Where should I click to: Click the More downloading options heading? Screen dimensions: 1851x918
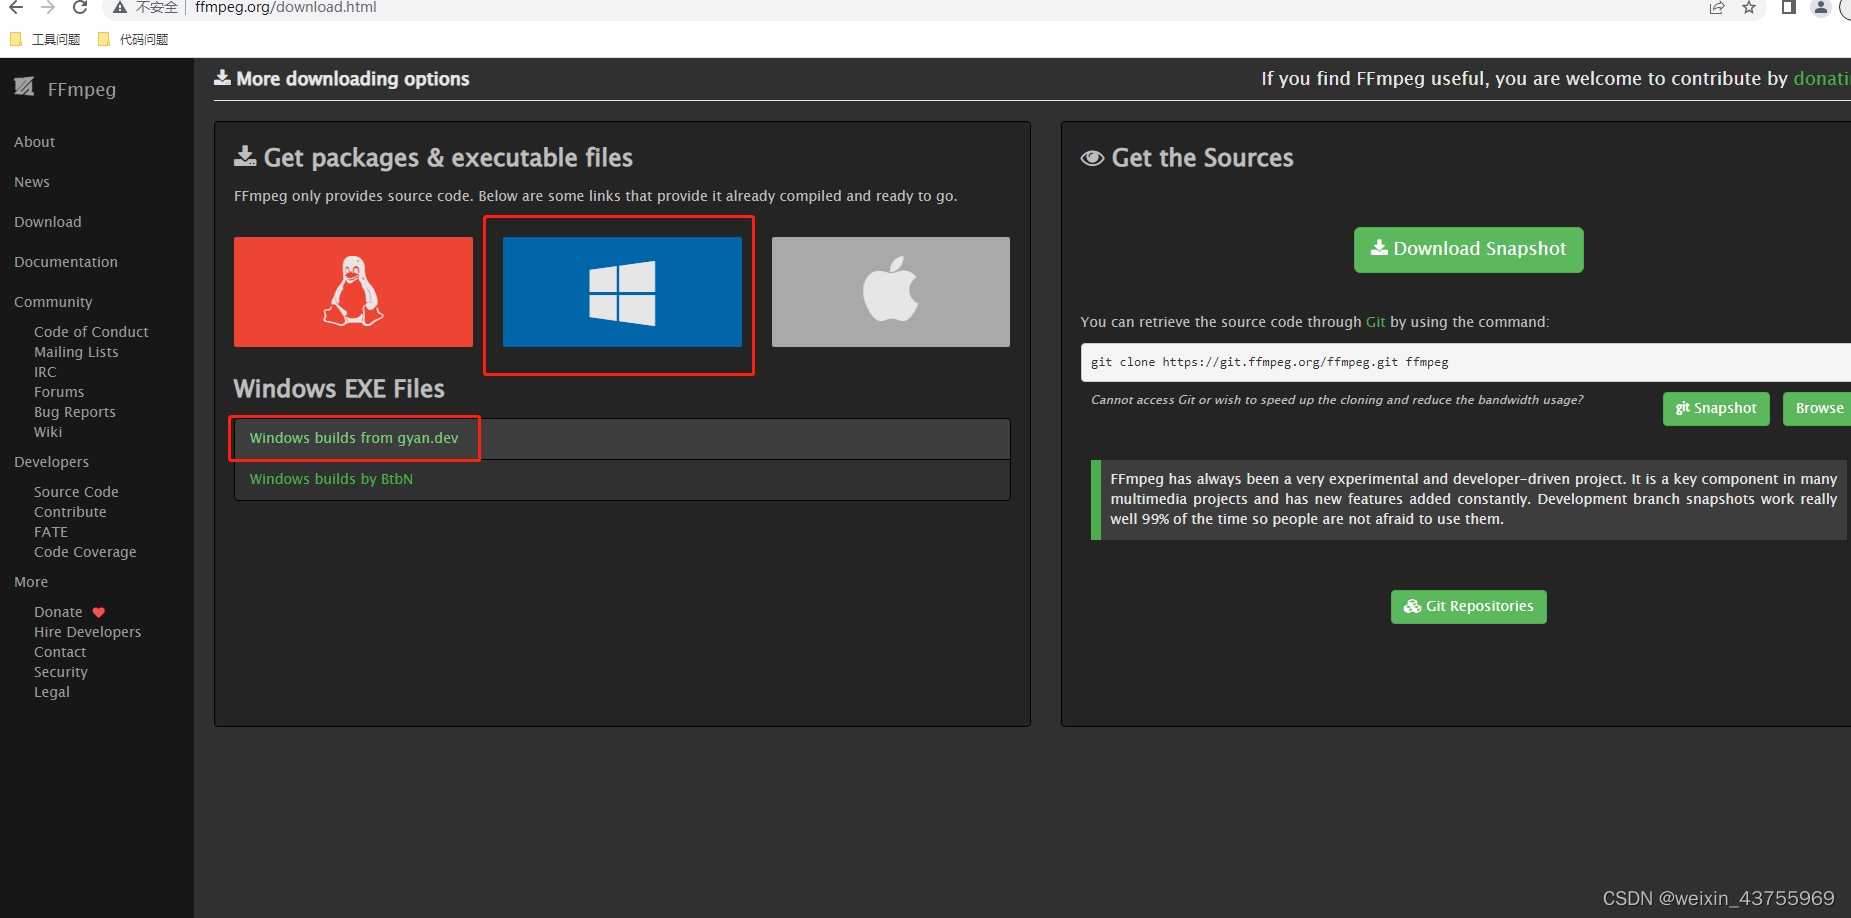click(x=342, y=78)
